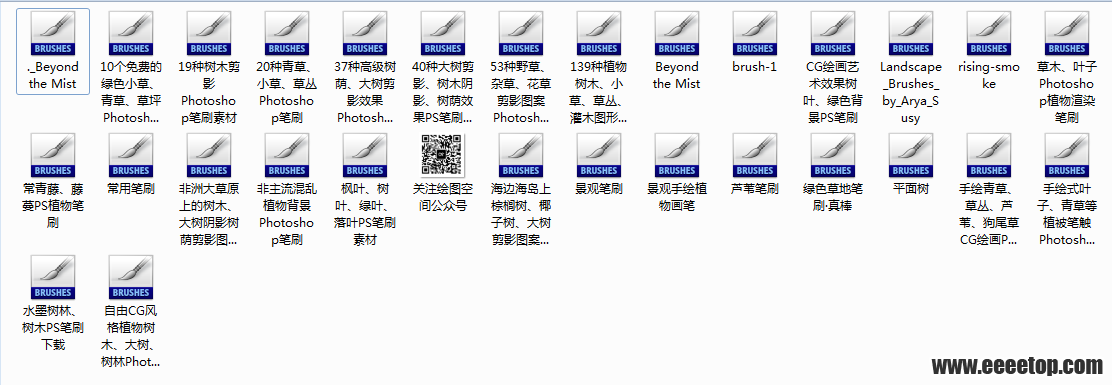
Task: Click the file name text '芦苇笔刷'
Action: 755,189
